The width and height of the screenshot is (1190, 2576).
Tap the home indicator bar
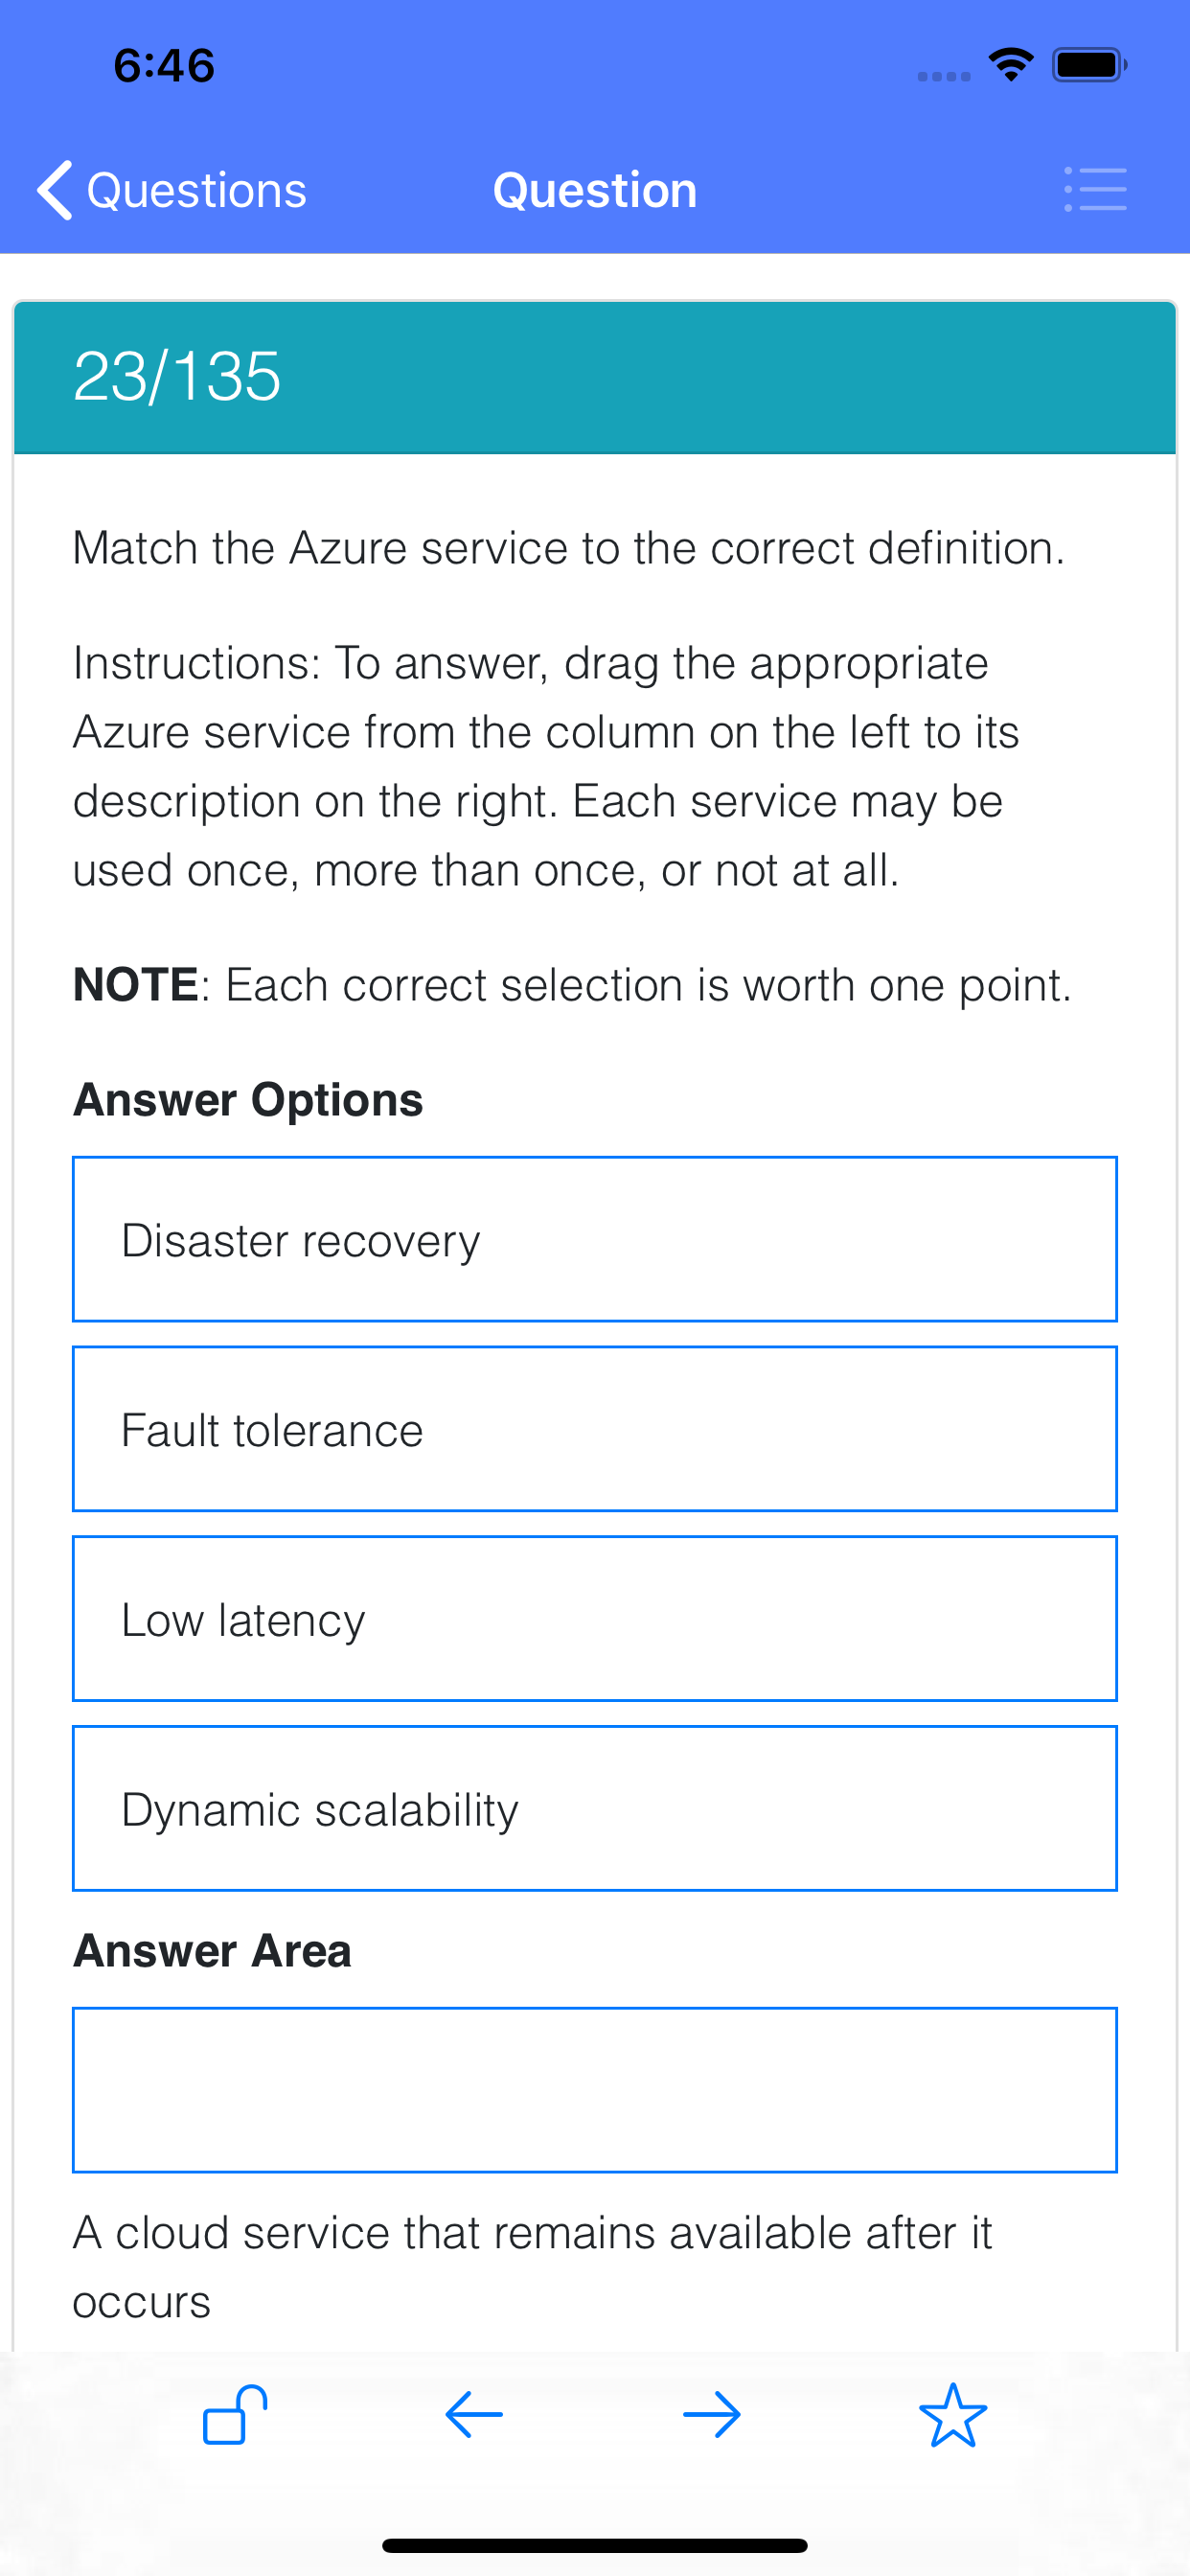click(595, 2545)
